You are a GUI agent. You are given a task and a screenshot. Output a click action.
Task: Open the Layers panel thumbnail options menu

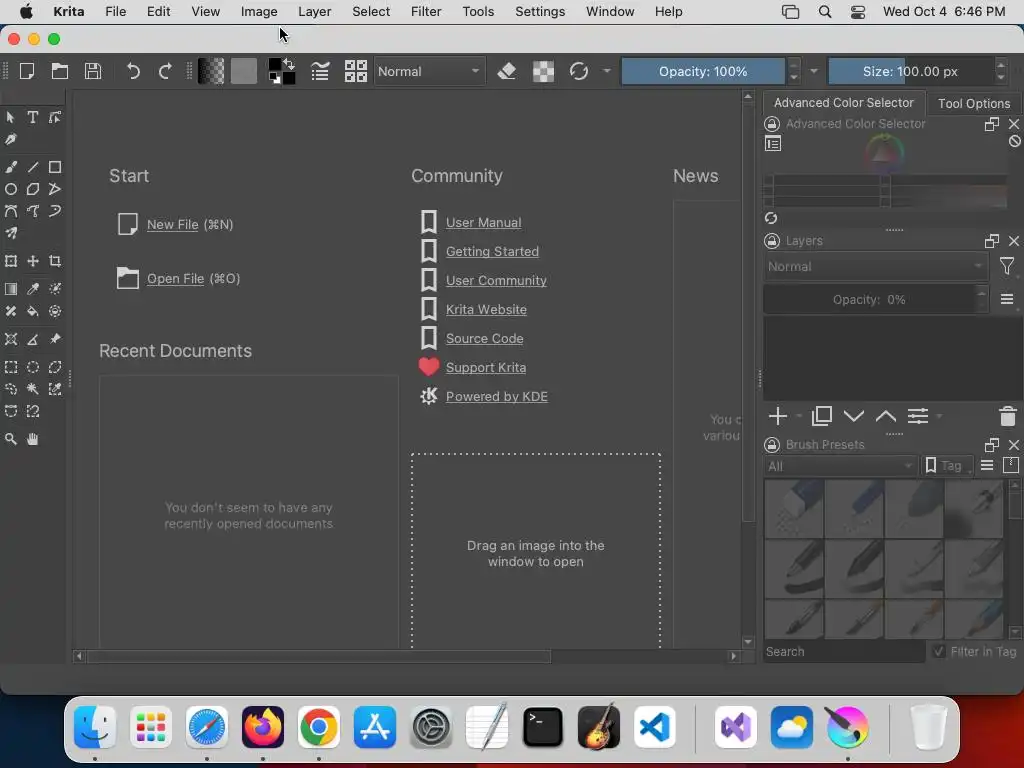pos(1006,299)
